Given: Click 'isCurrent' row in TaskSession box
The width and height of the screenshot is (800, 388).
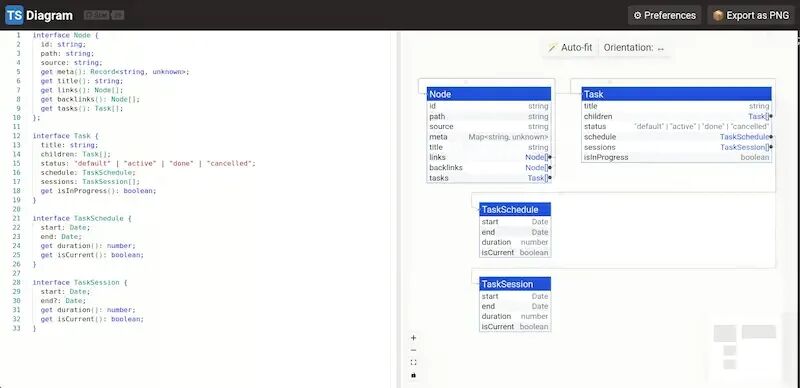Looking at the screenshot, I should click(515, 326).
